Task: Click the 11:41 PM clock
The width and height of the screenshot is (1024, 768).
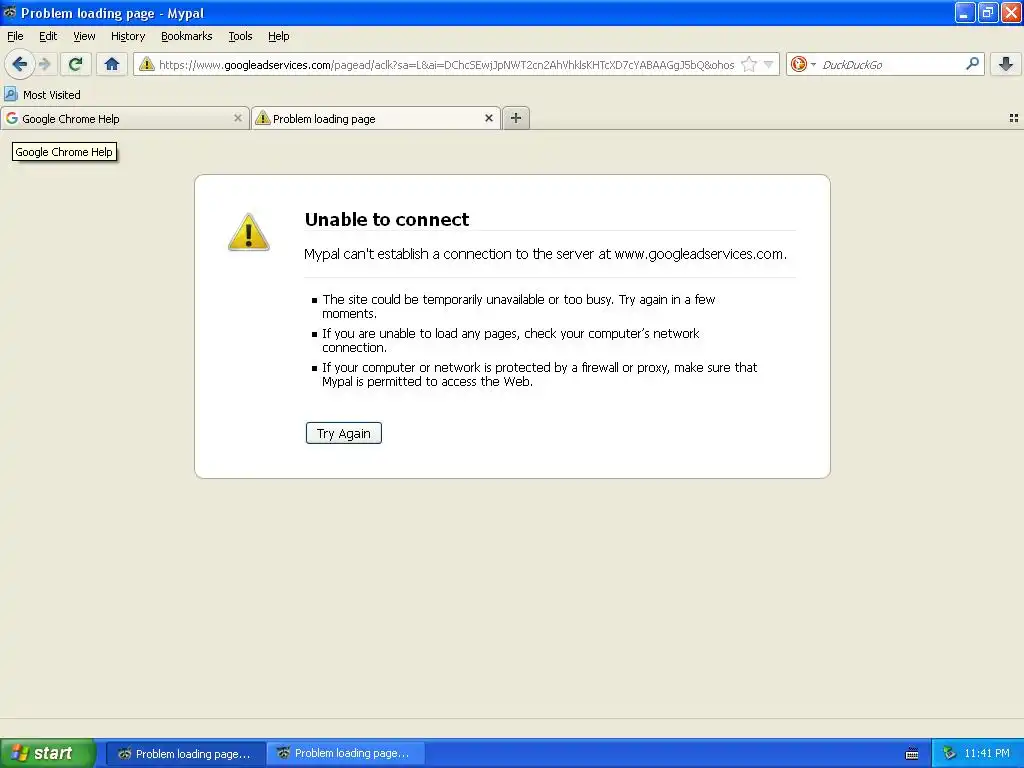Action: (987, 753)
